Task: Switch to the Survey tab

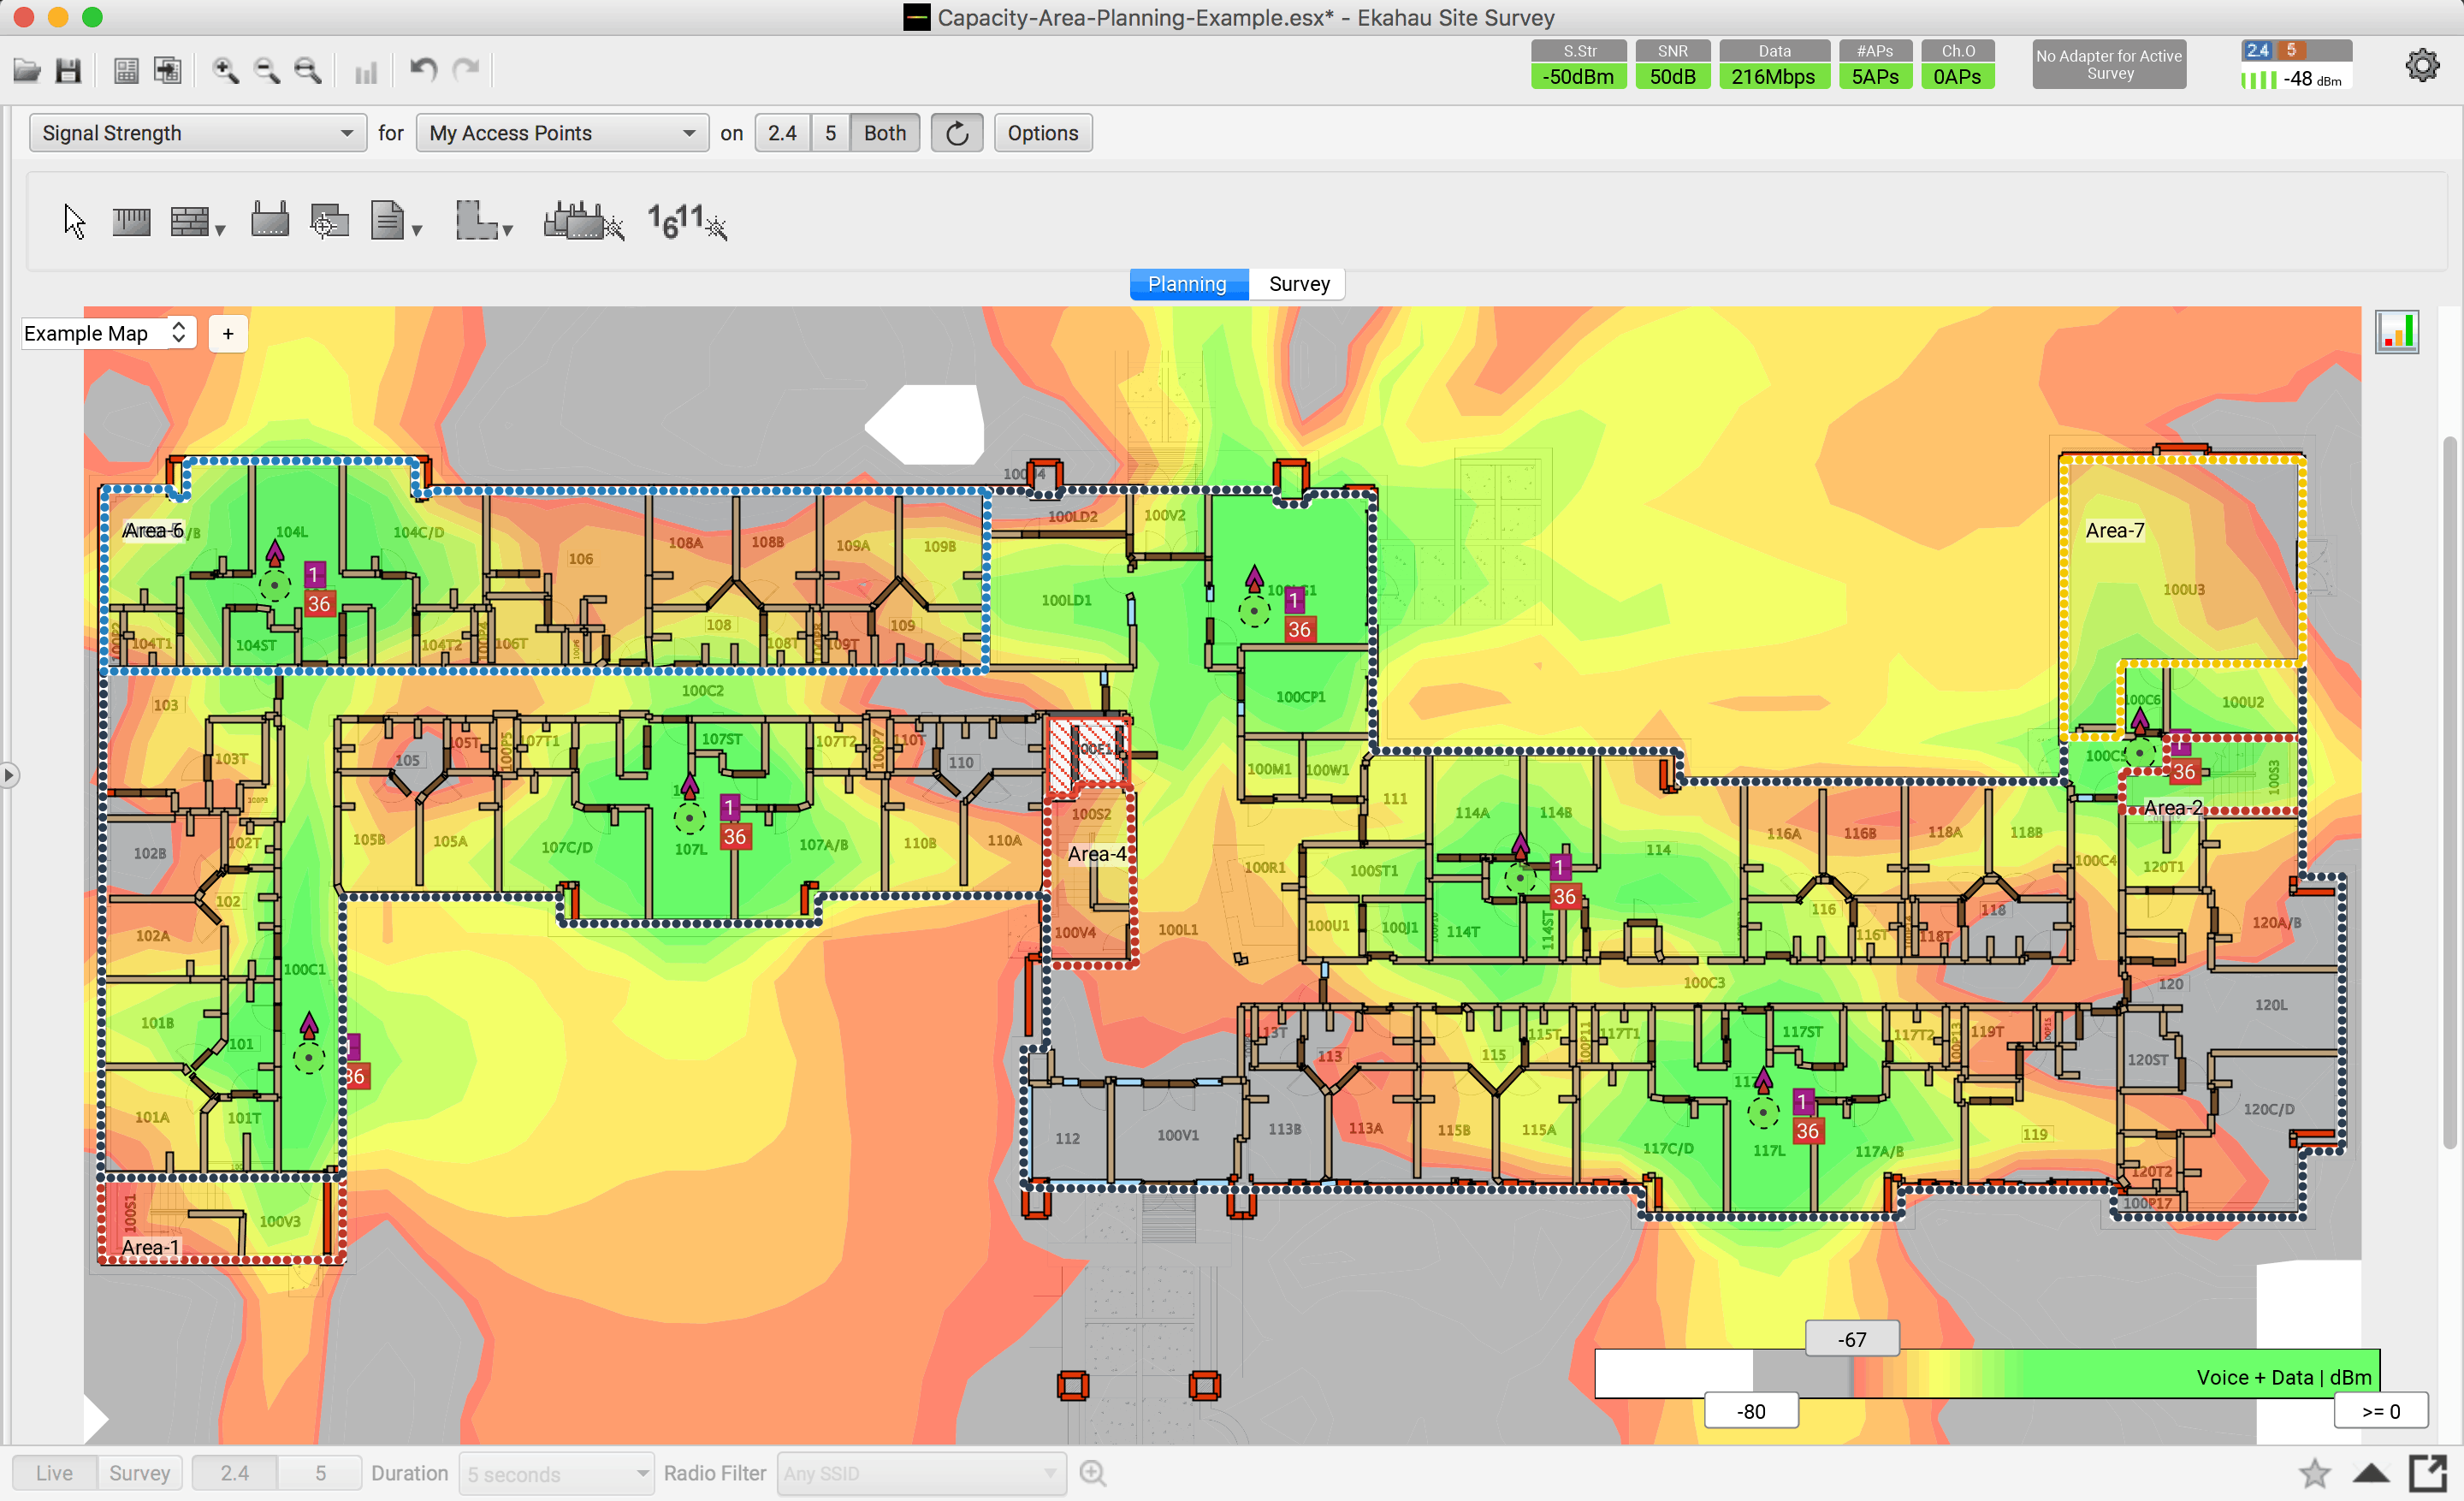Action: click(1297, 282)
